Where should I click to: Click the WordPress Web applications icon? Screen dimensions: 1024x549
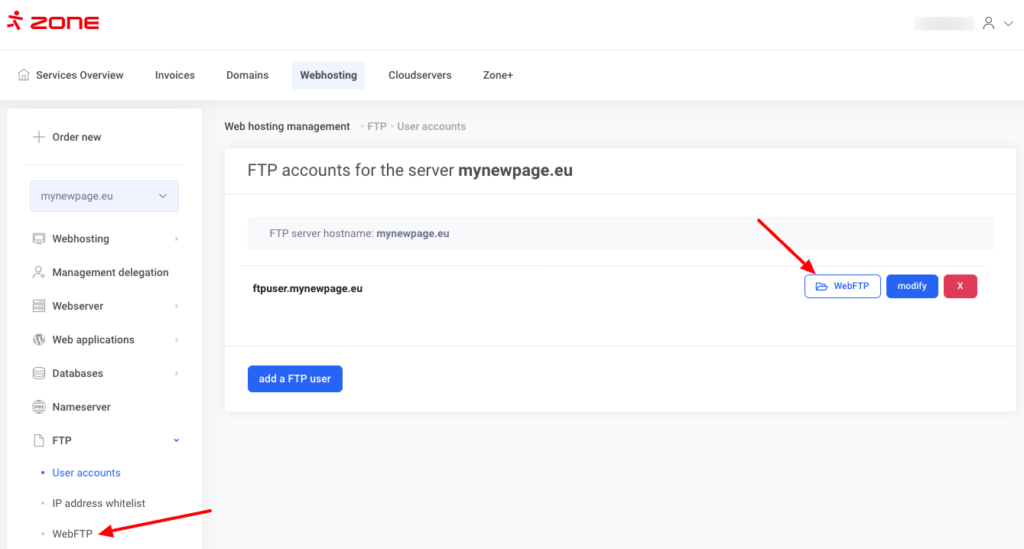pos(39,340)
